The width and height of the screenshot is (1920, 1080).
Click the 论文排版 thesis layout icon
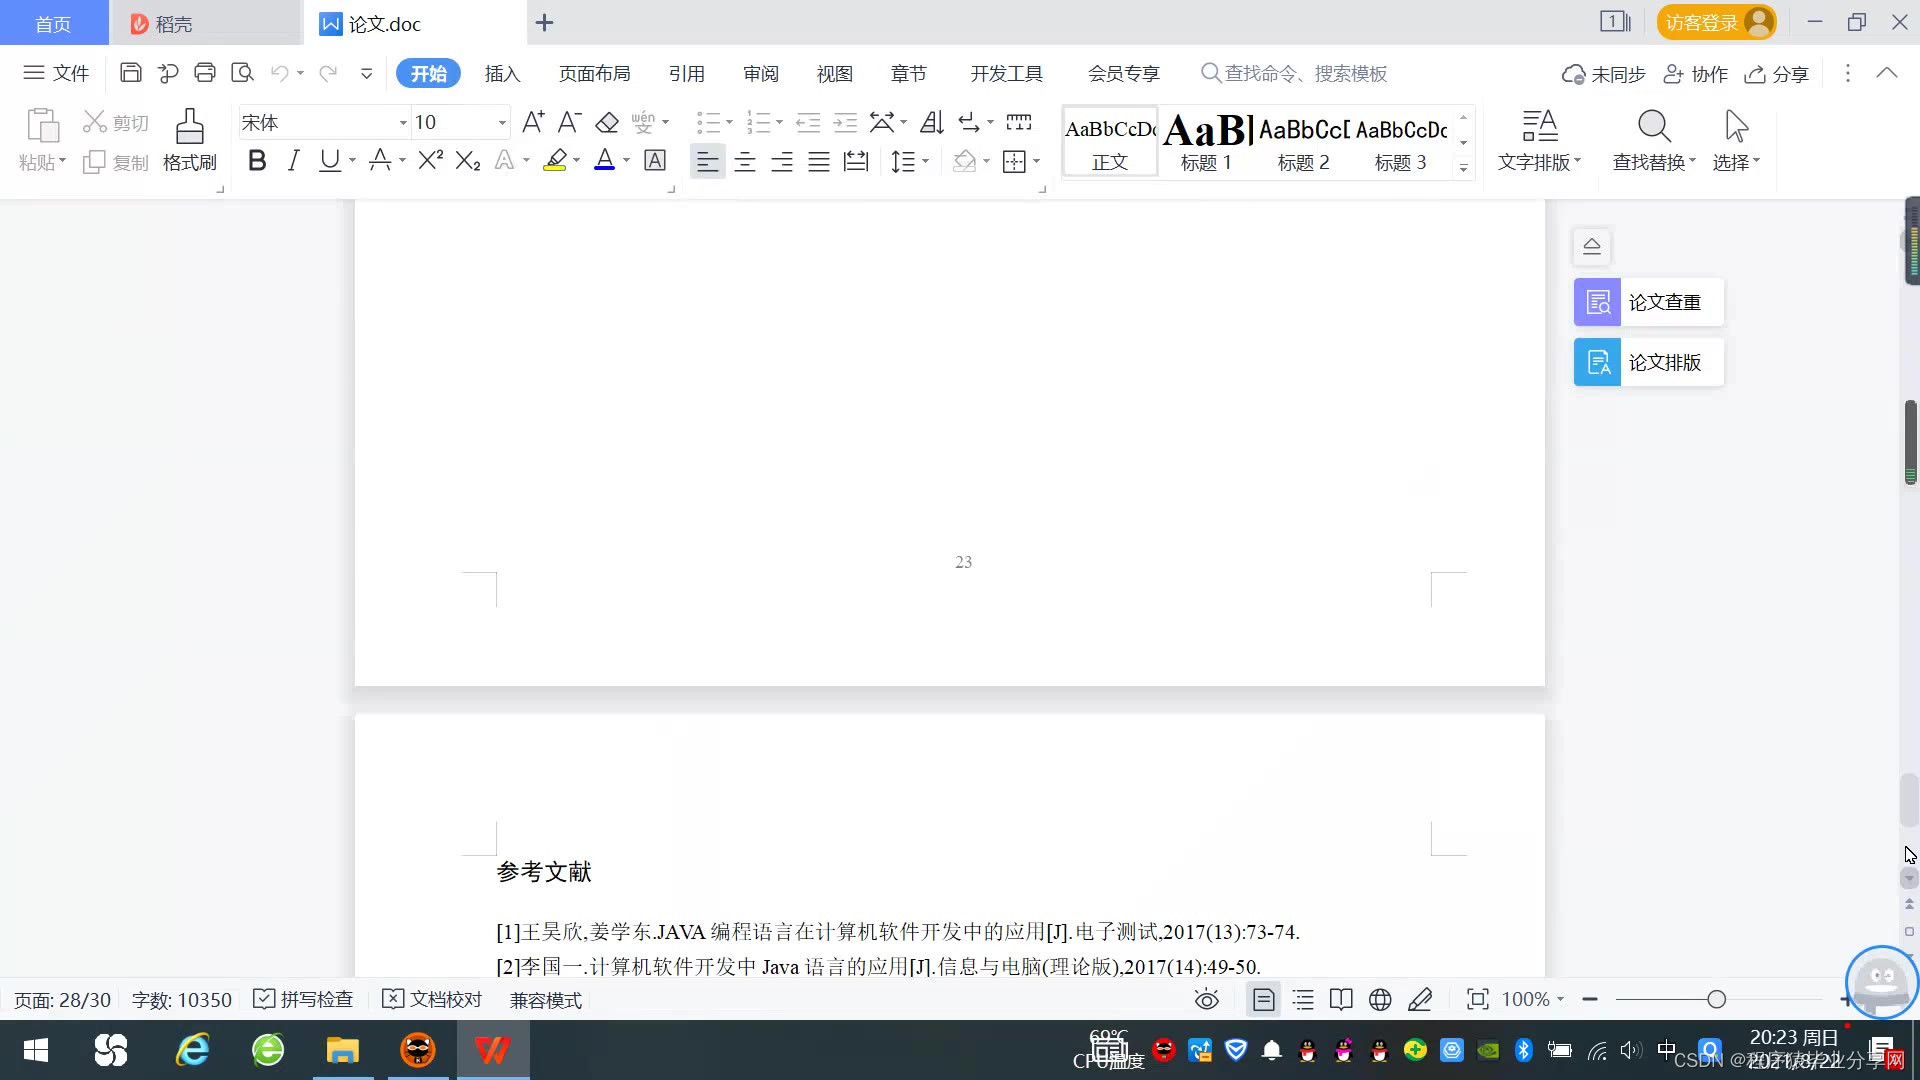[1597, 362]
